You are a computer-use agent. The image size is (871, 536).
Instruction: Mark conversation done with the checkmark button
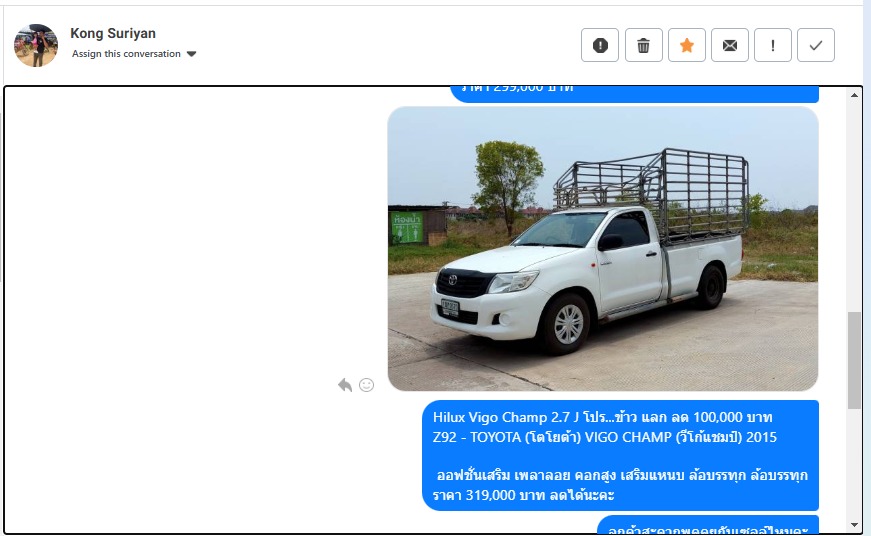coord(816,45)
